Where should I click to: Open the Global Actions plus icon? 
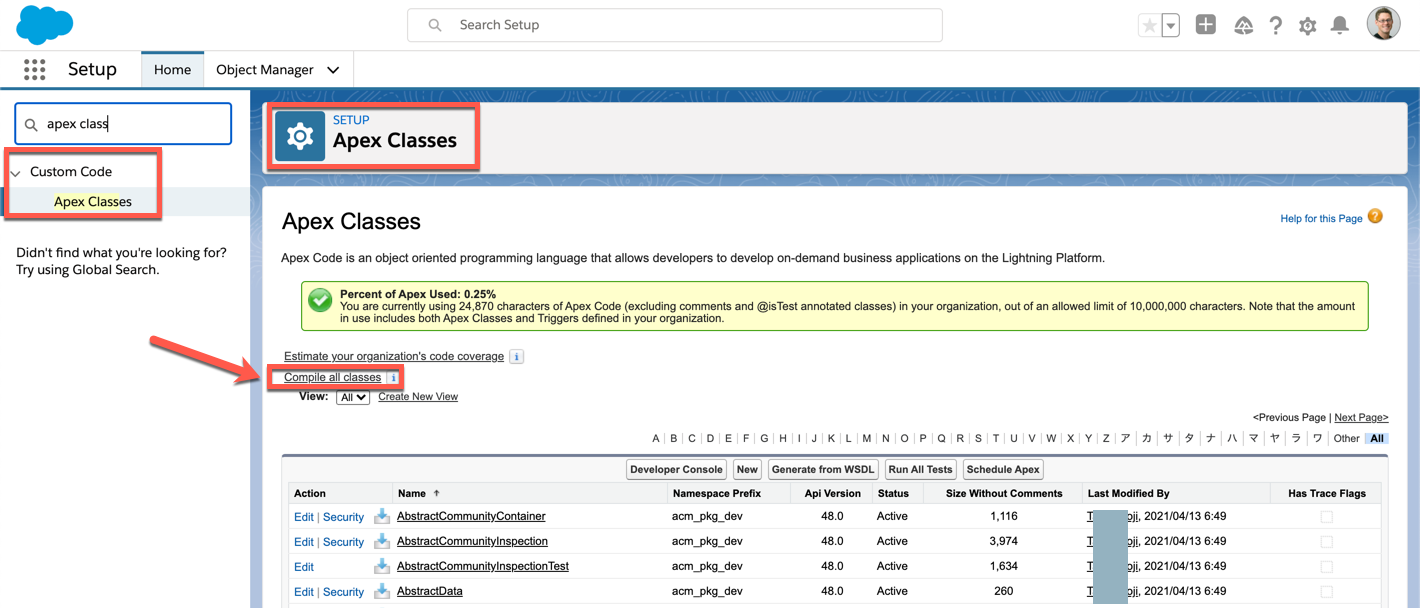click(x=1205, y=25)
